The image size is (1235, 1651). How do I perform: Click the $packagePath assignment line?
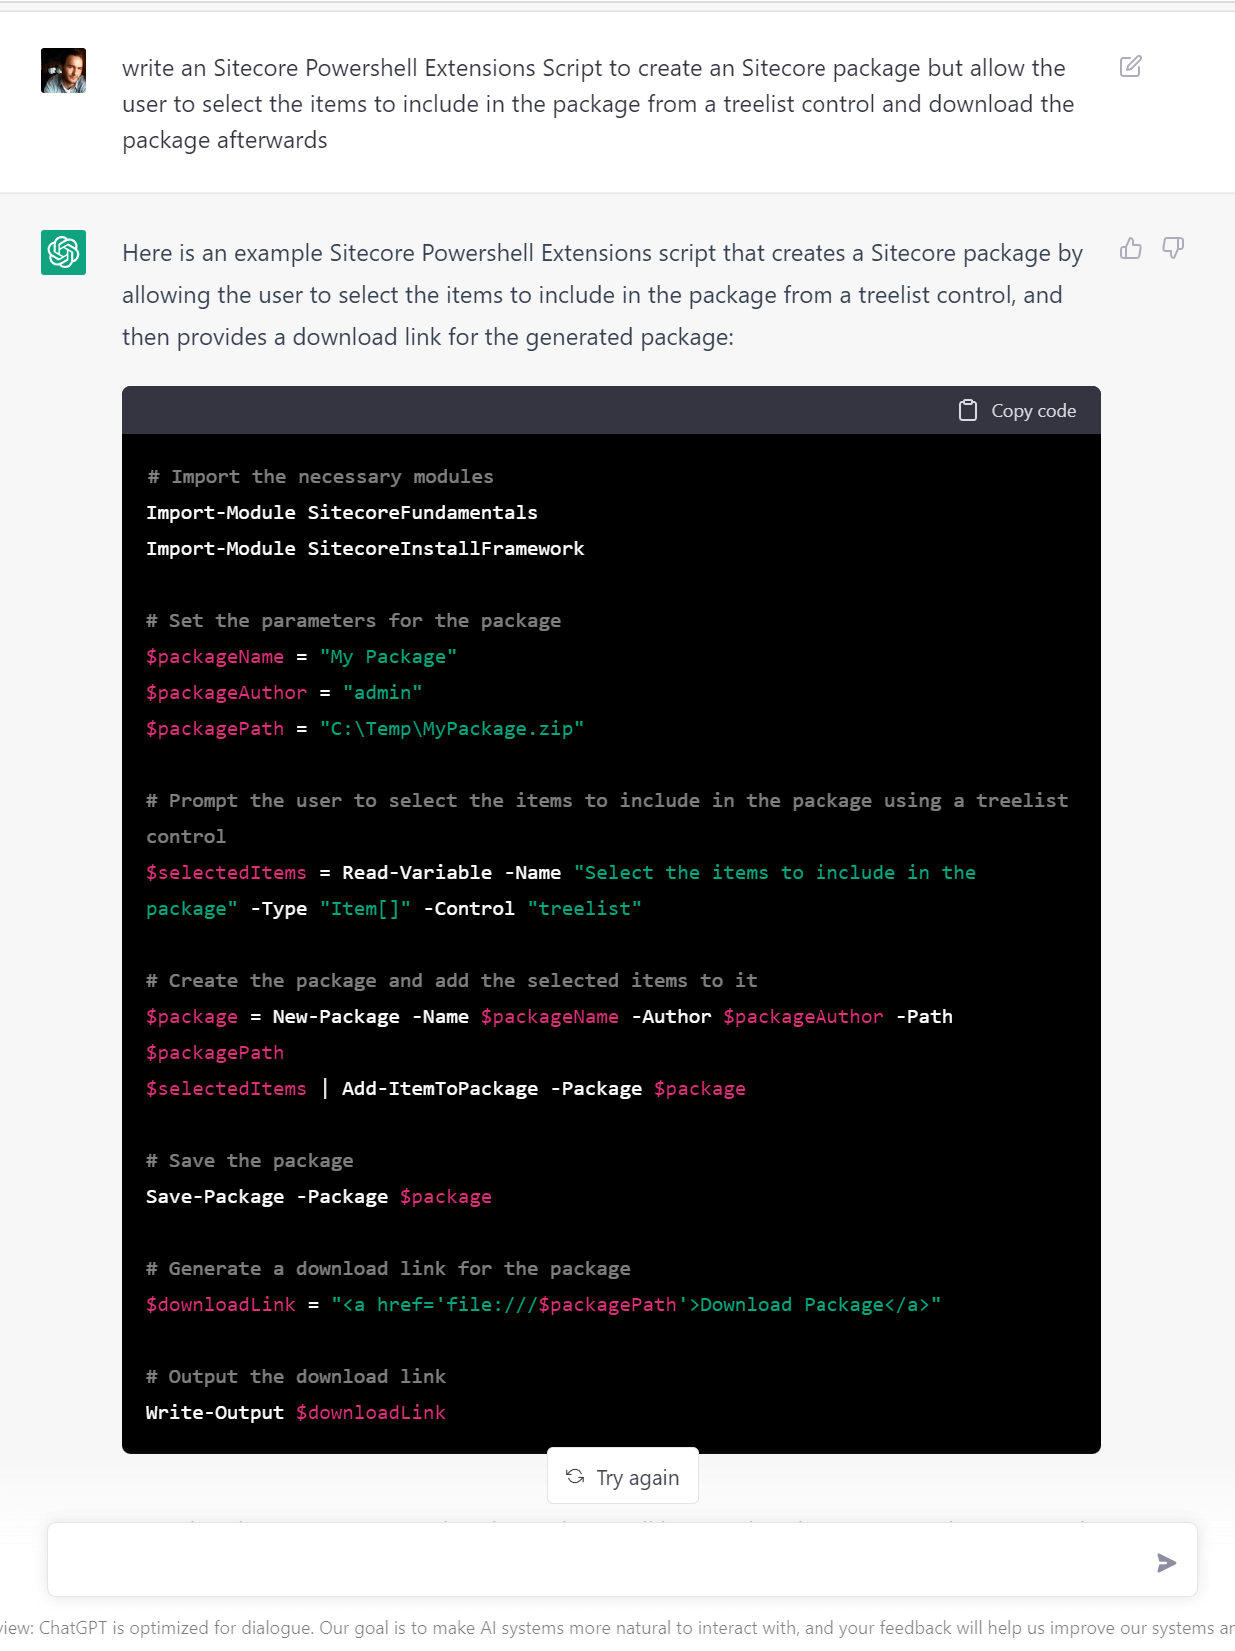365,729
